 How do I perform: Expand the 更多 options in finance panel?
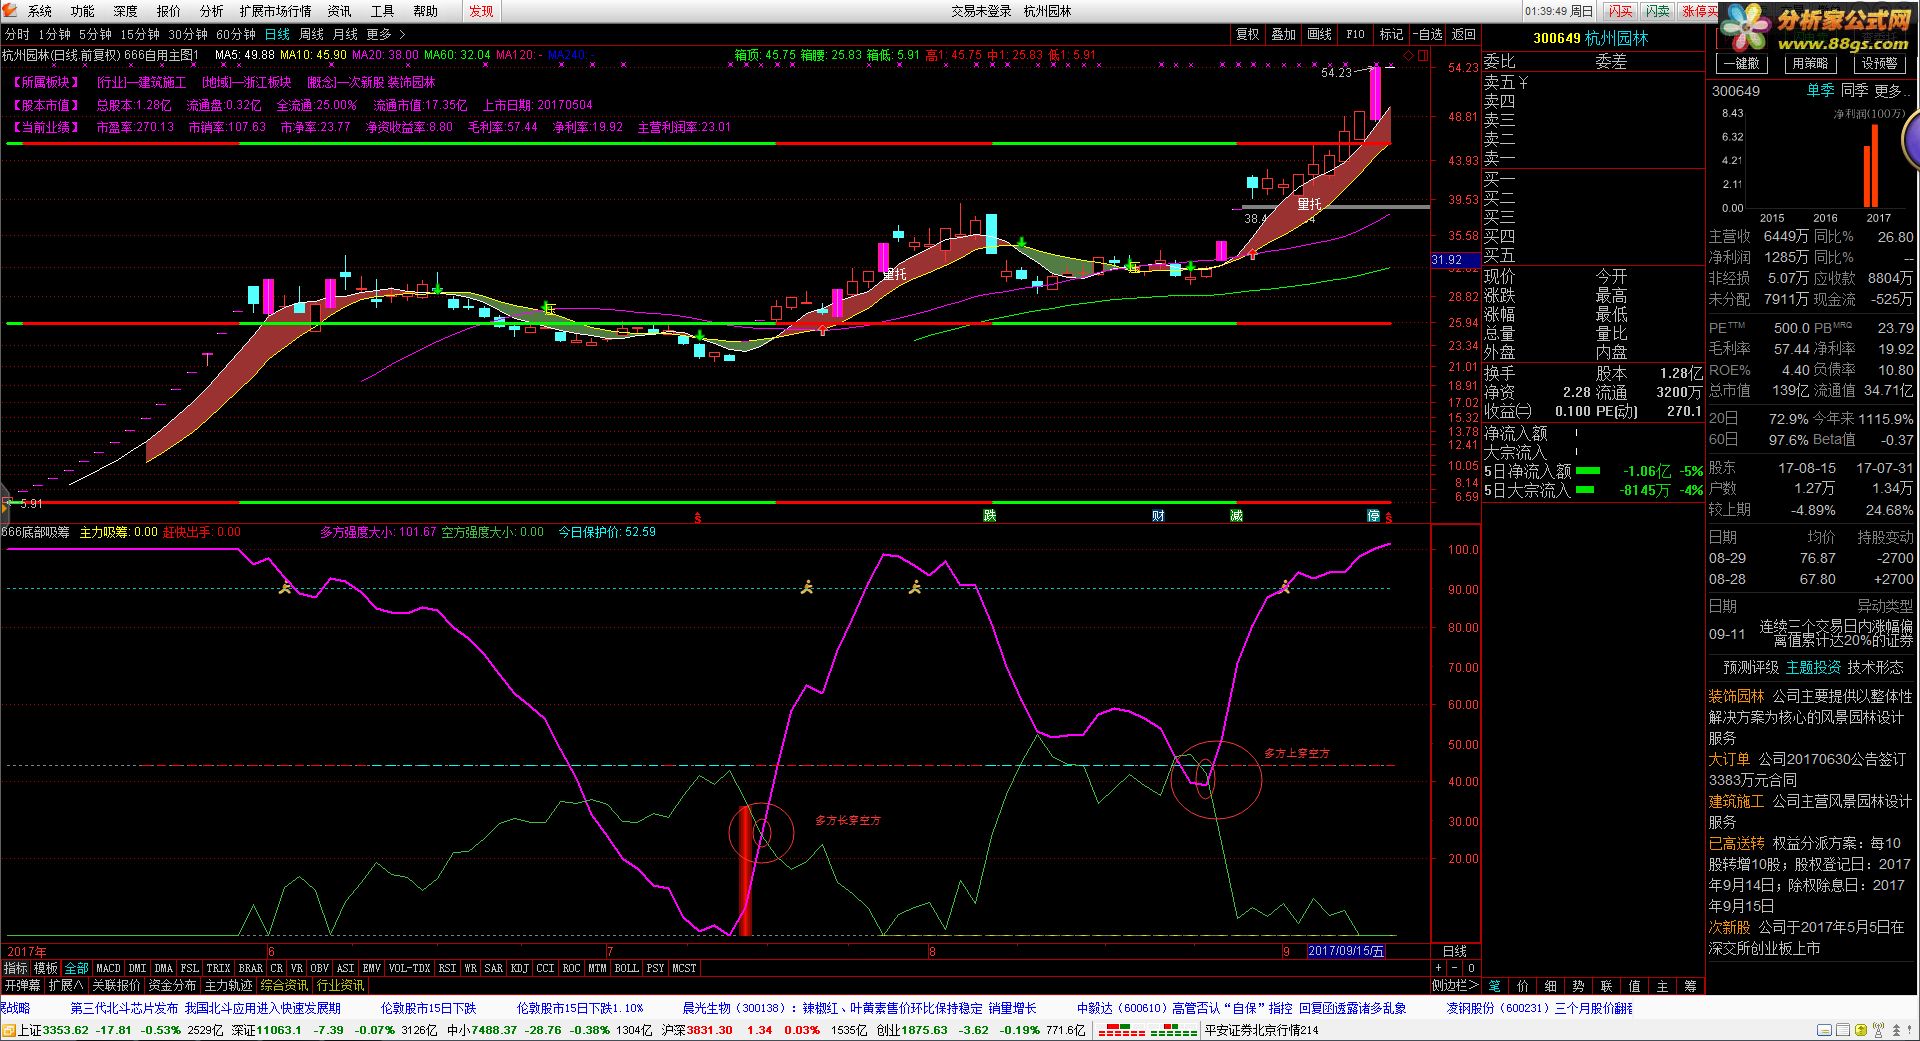click(x=1890, y=90)
